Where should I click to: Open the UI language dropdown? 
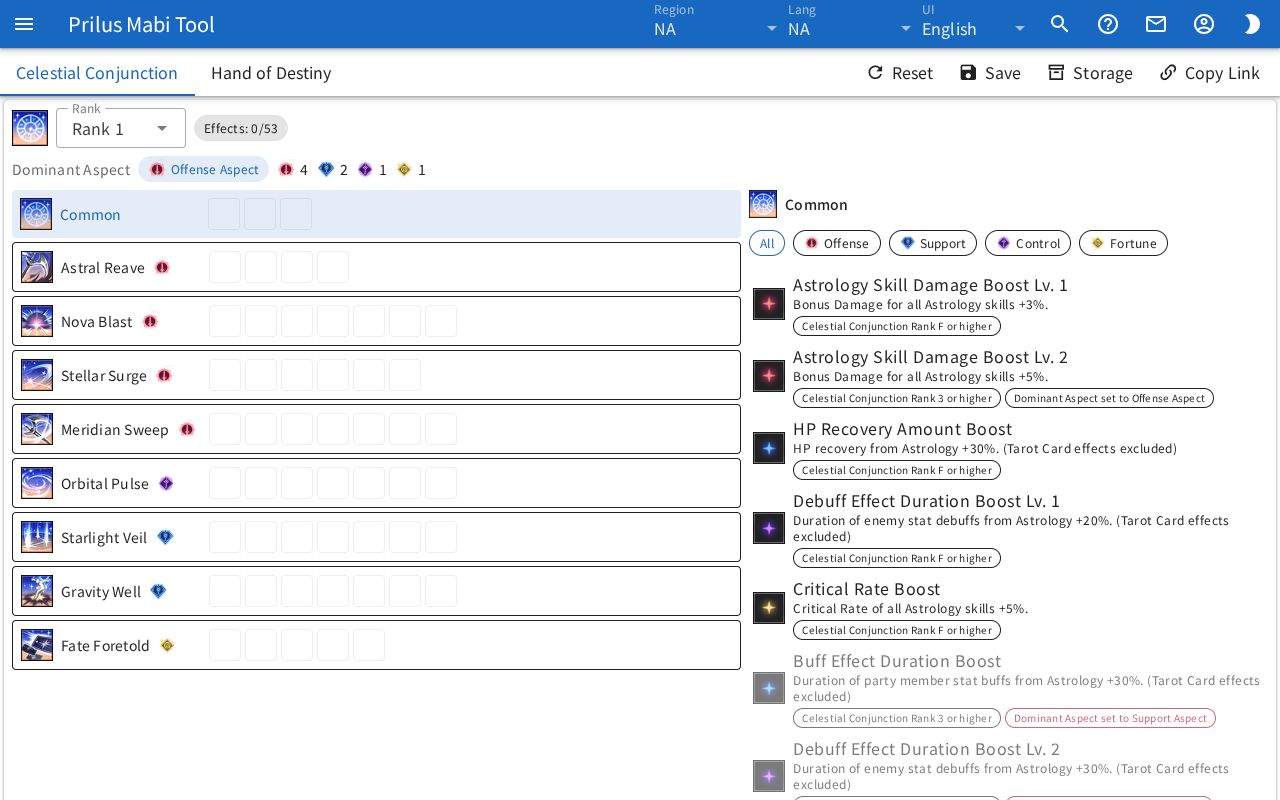point(975,24)
